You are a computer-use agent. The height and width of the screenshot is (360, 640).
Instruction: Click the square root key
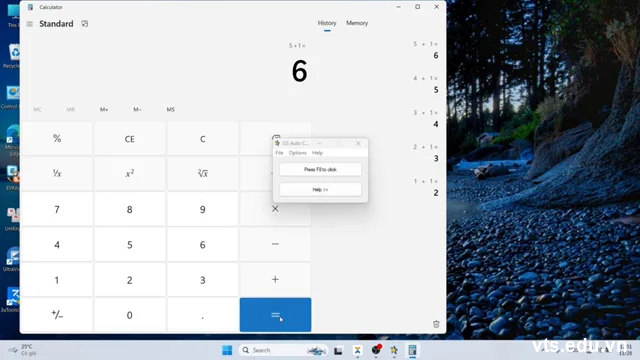(202, 174)
